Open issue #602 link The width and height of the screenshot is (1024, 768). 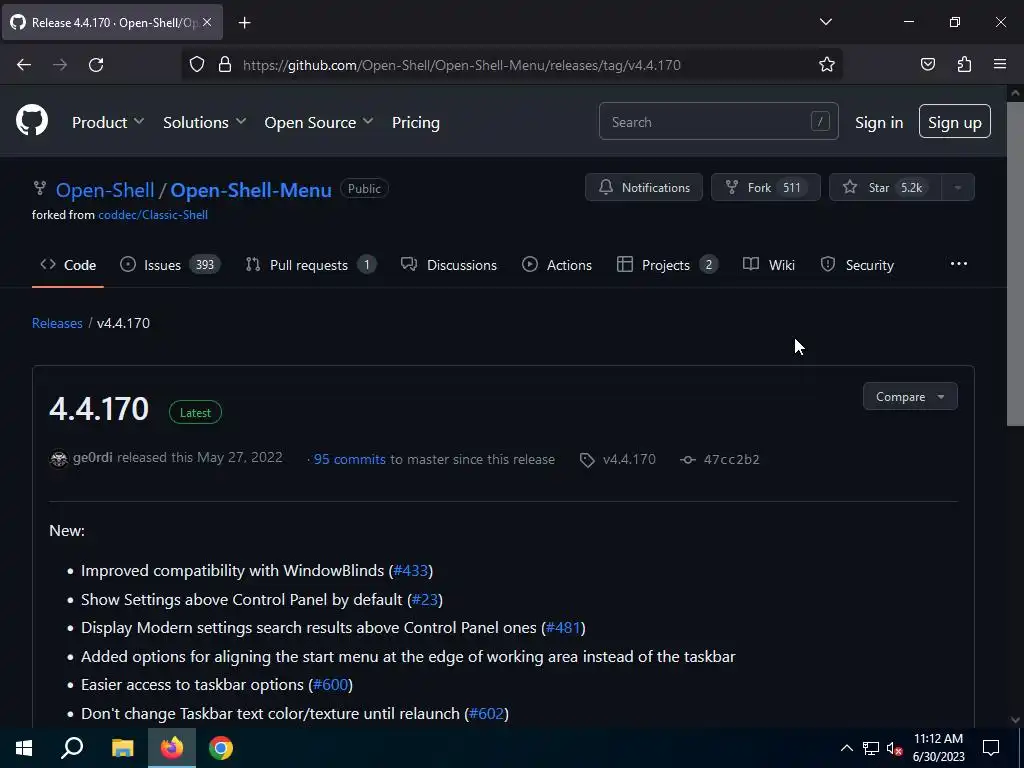(x=487, y=714)
